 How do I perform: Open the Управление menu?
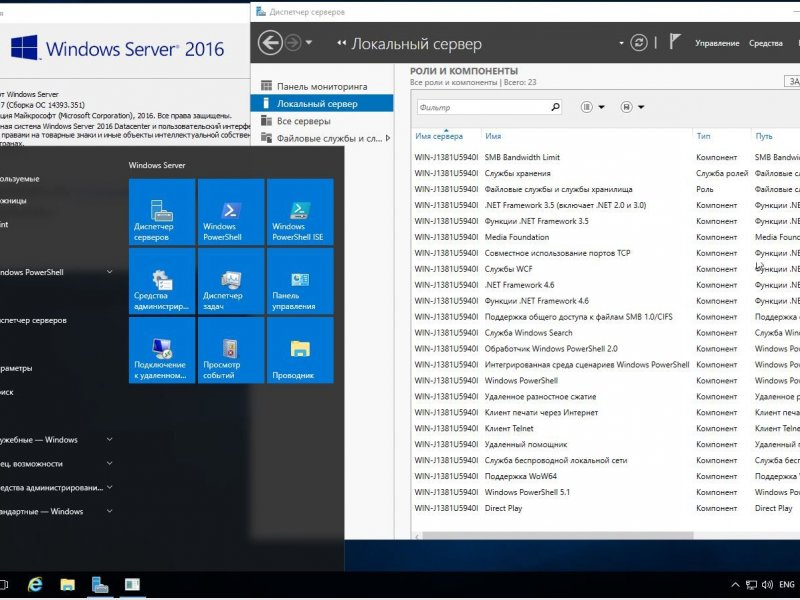(x=717, y=43)
